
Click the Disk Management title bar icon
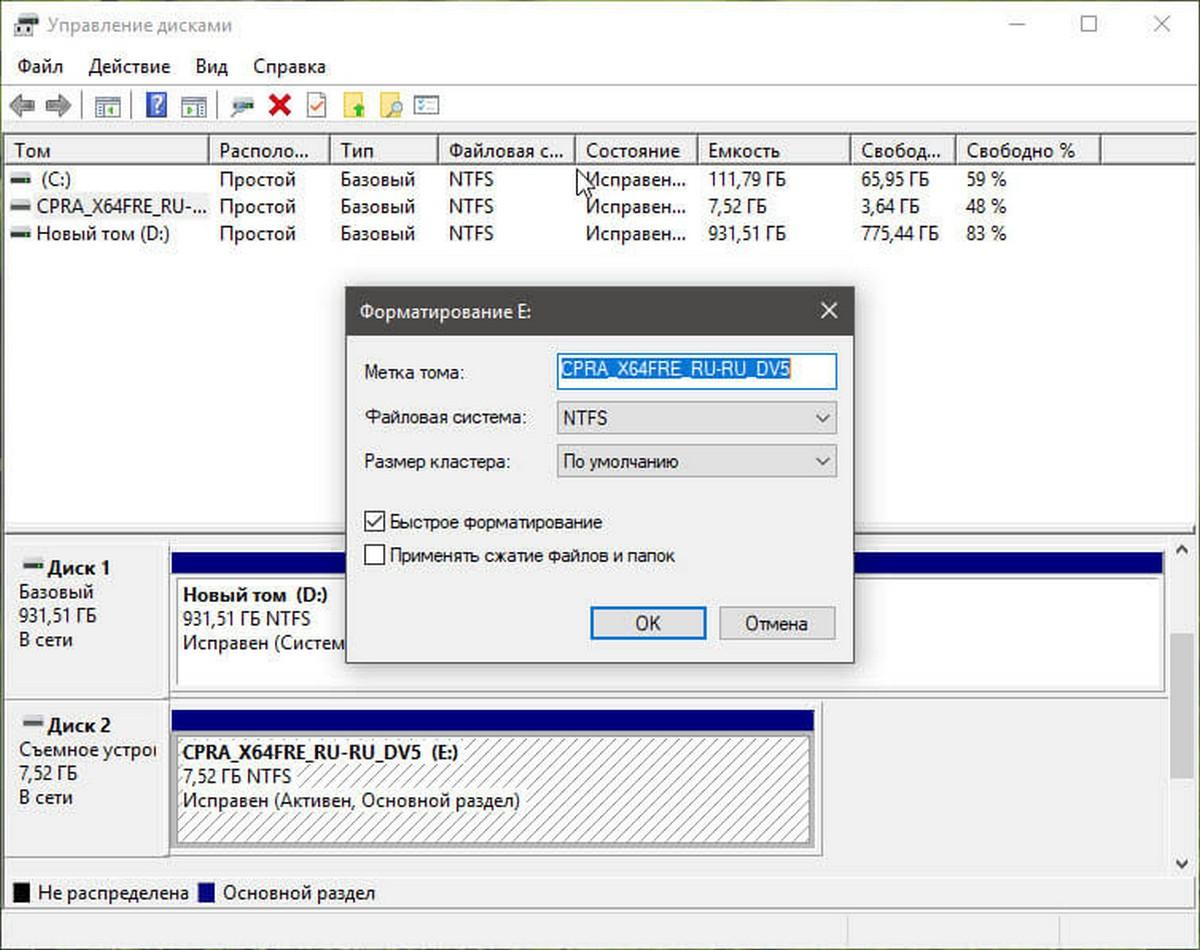[x=26, y=25]
